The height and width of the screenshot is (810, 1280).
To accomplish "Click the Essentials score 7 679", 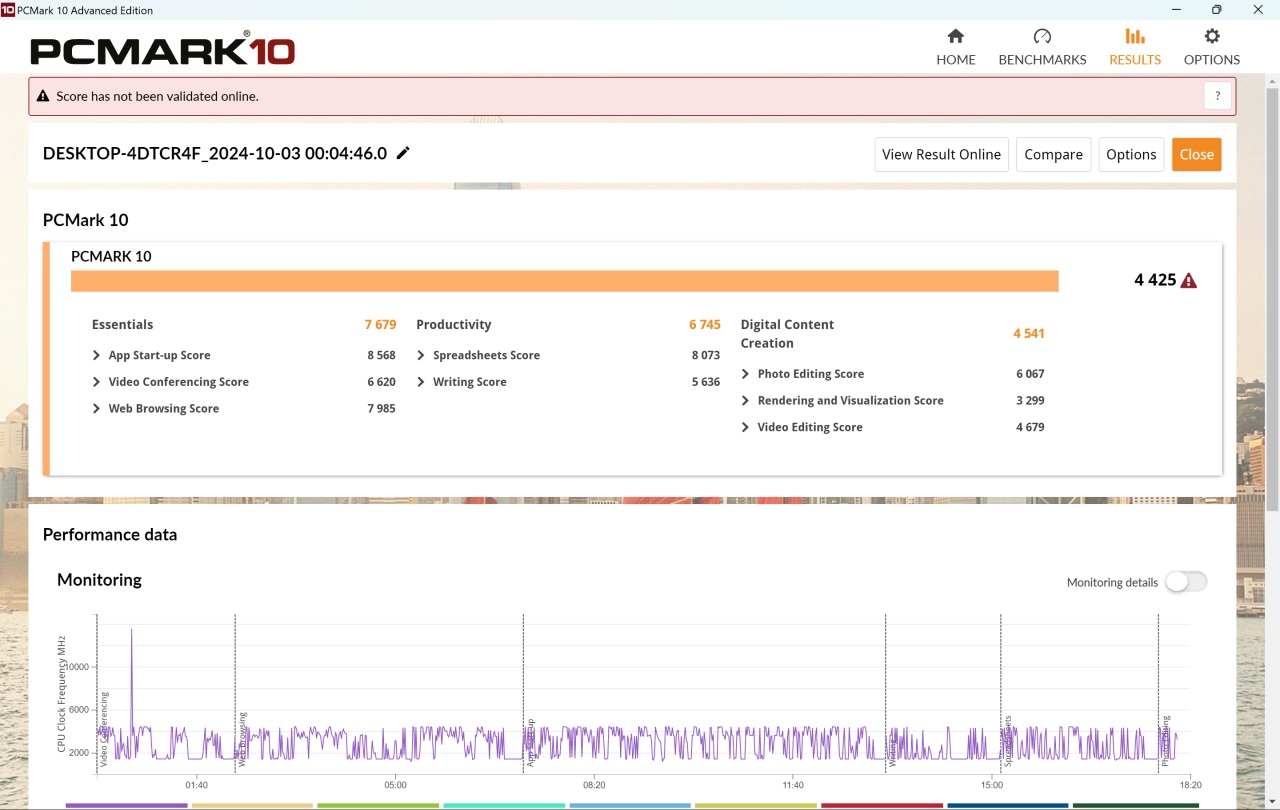I will (380, 325).
